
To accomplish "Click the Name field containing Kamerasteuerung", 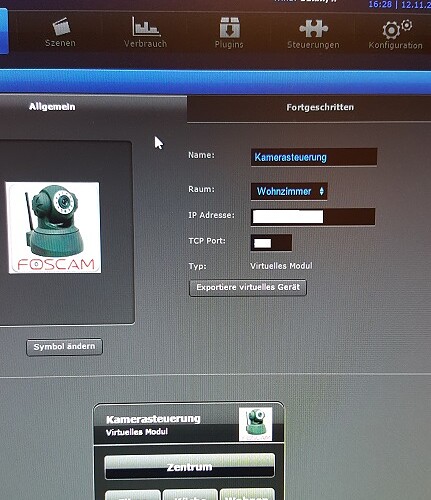I will [x=314, y=157].
